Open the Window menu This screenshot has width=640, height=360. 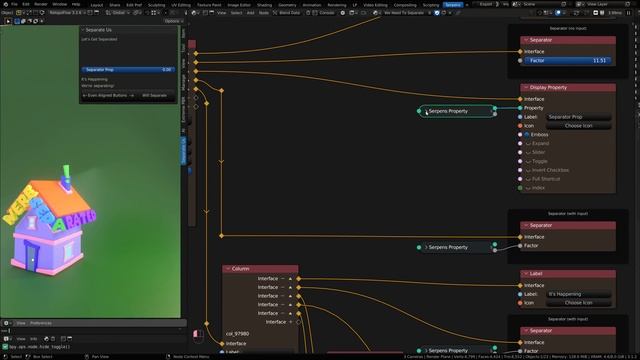tap(60, 4)
